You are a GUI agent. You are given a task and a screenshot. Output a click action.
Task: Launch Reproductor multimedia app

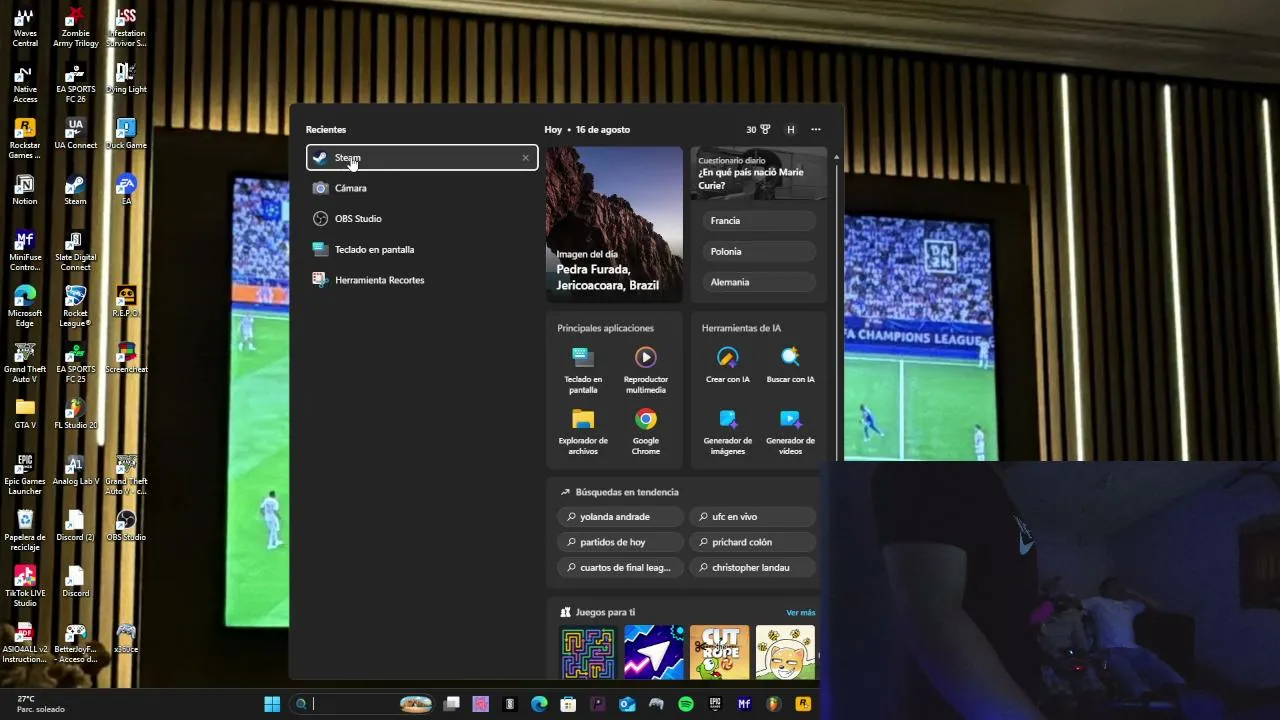[x=646, y=371]
